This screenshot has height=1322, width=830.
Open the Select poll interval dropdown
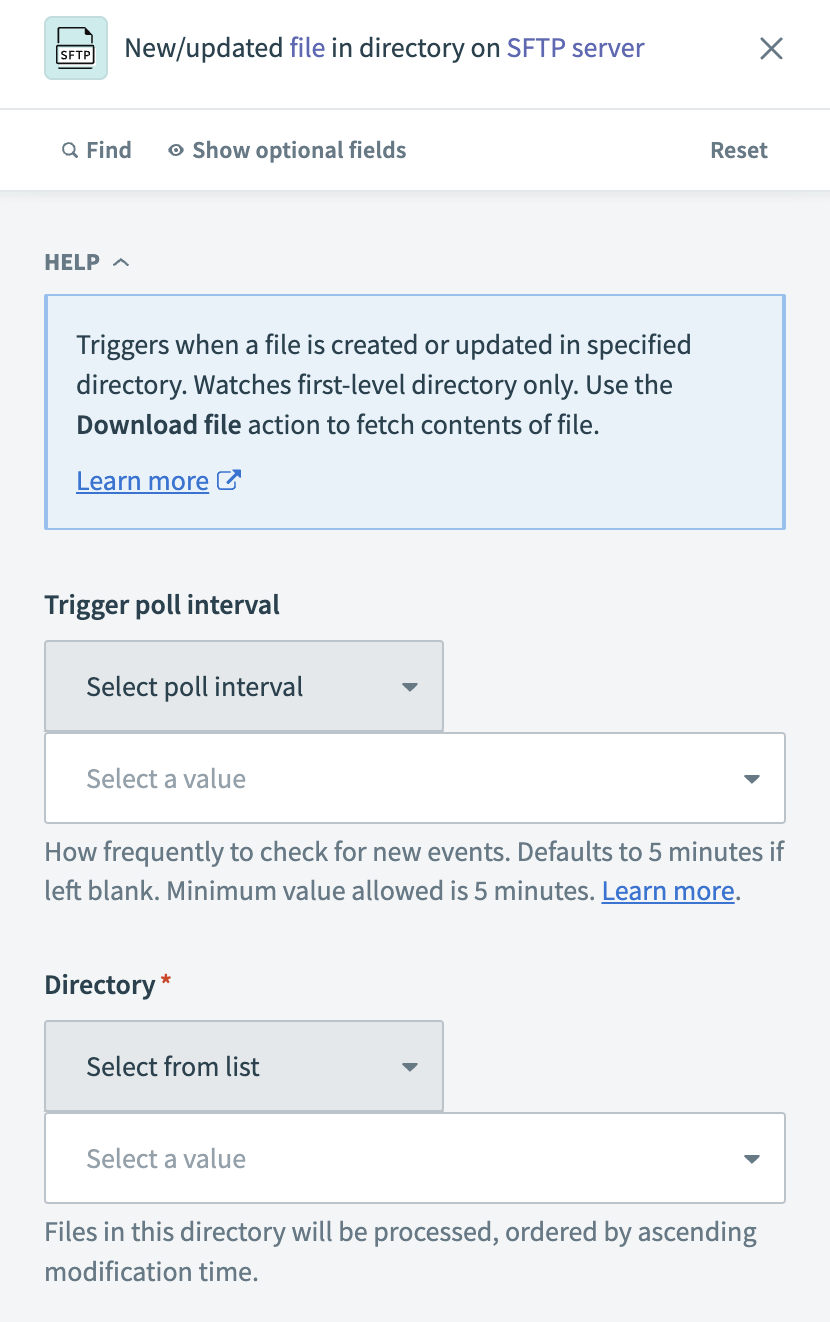click(x=243, y=686)
